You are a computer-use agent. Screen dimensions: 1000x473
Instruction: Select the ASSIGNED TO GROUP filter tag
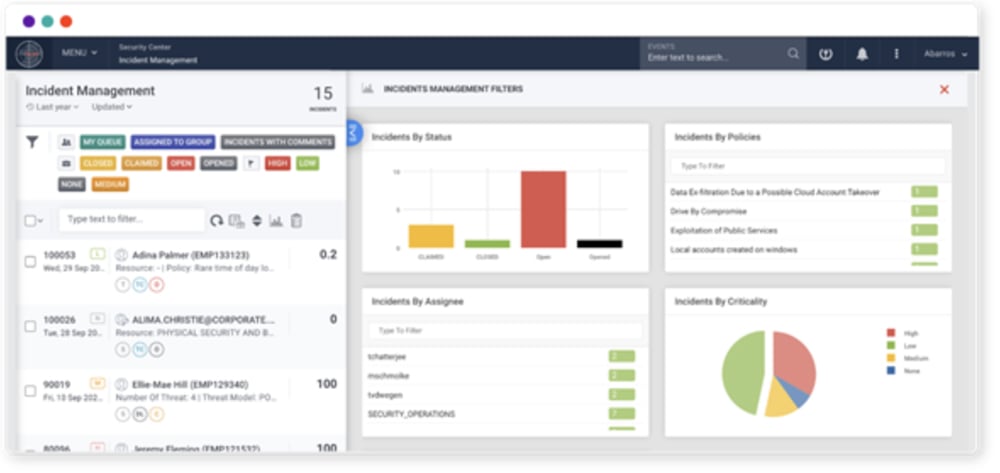[173, 142]
